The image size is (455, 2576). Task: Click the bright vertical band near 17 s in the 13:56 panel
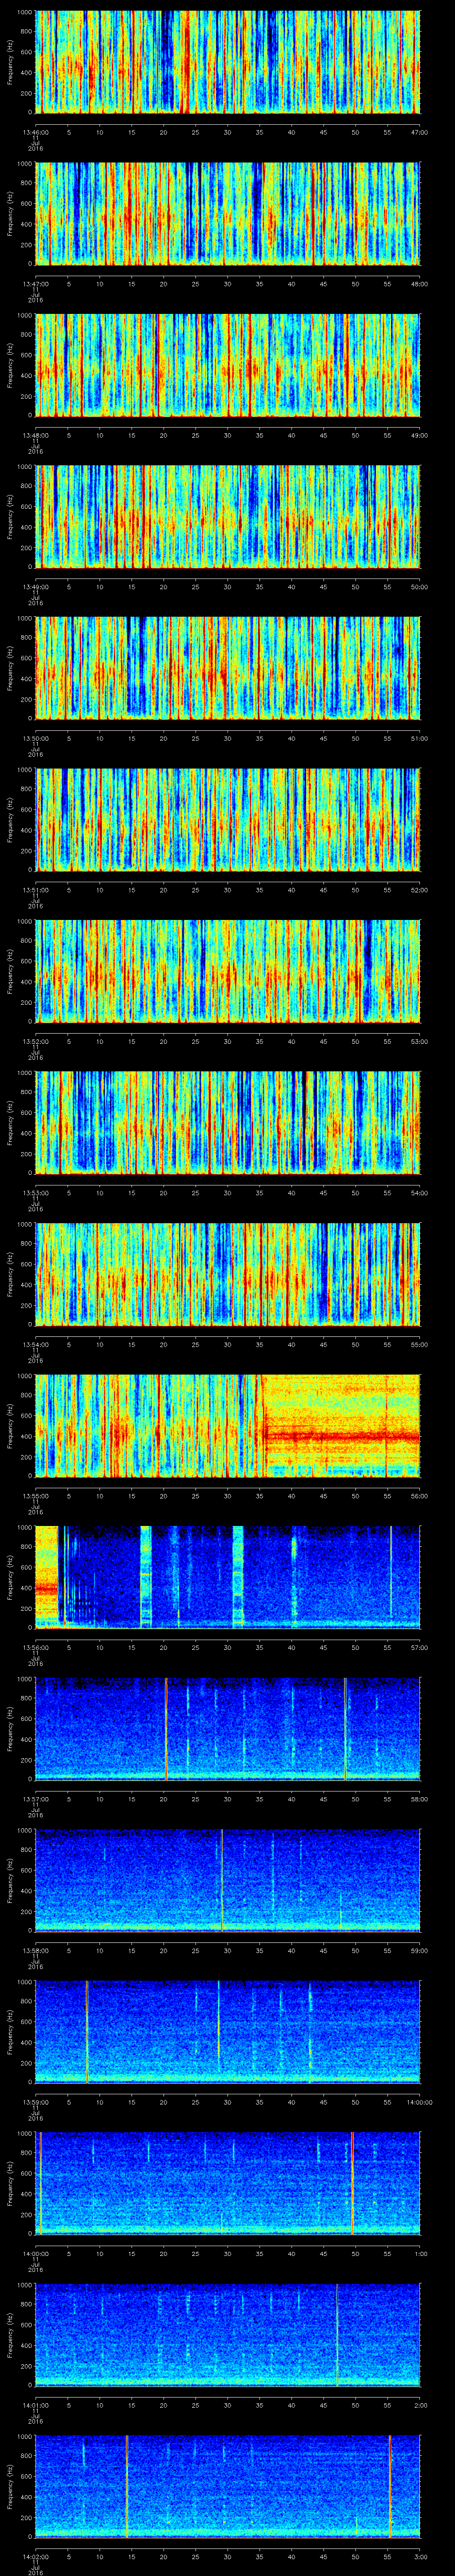click(x=146, y=1577)
